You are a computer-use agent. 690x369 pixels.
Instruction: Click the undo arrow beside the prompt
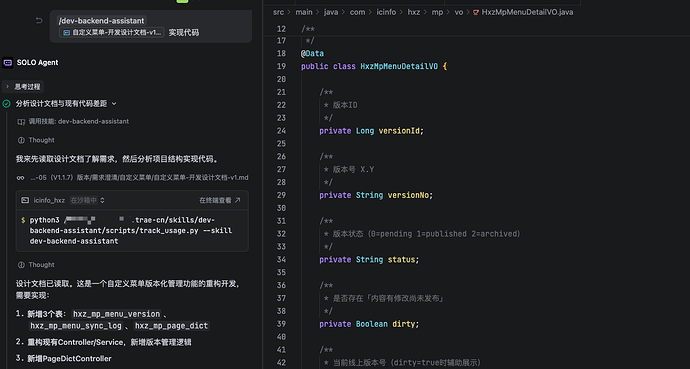(39, 20)
